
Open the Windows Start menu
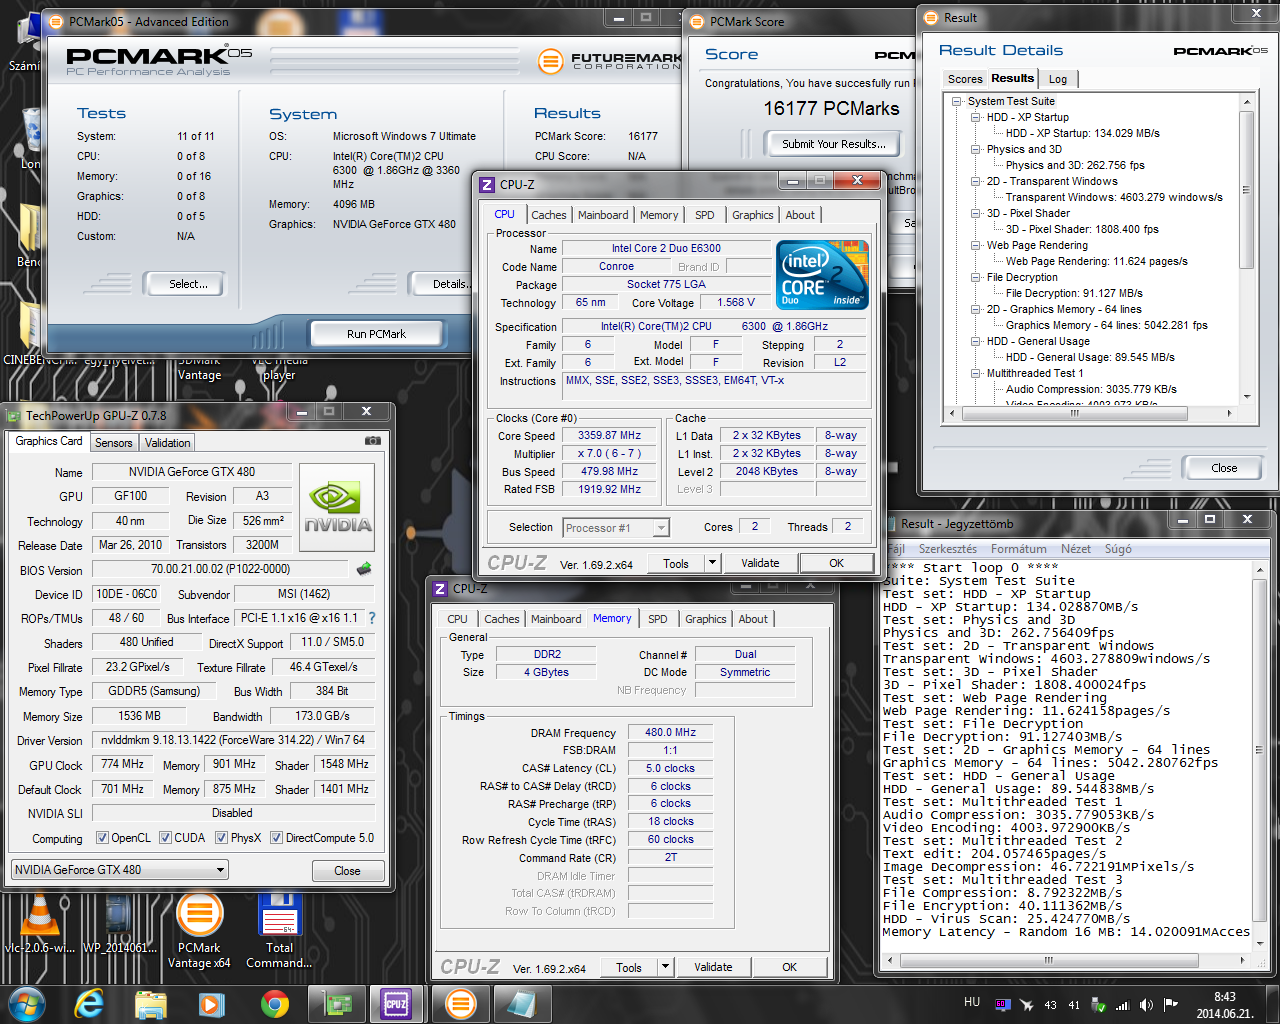click(27, 1003)
